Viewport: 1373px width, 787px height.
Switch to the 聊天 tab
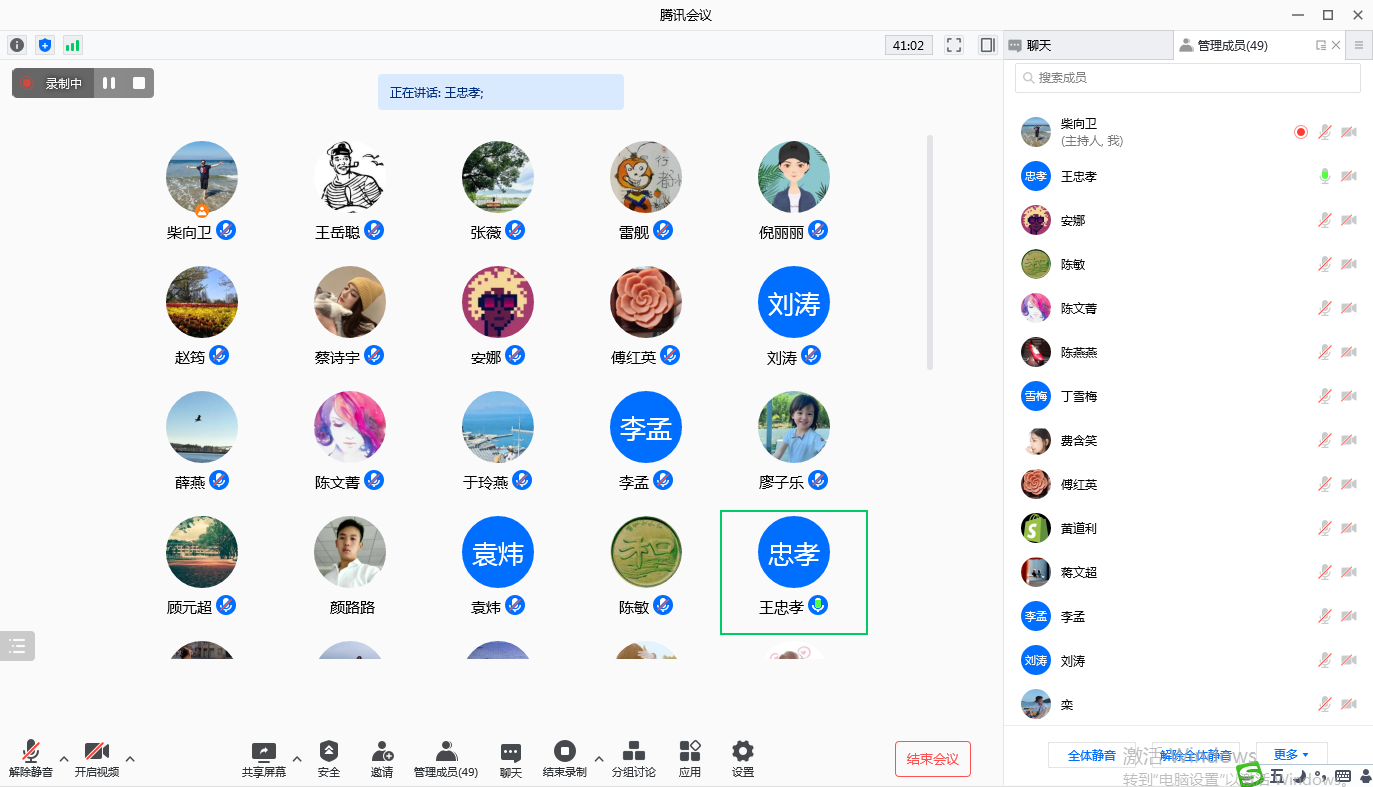1088,45
